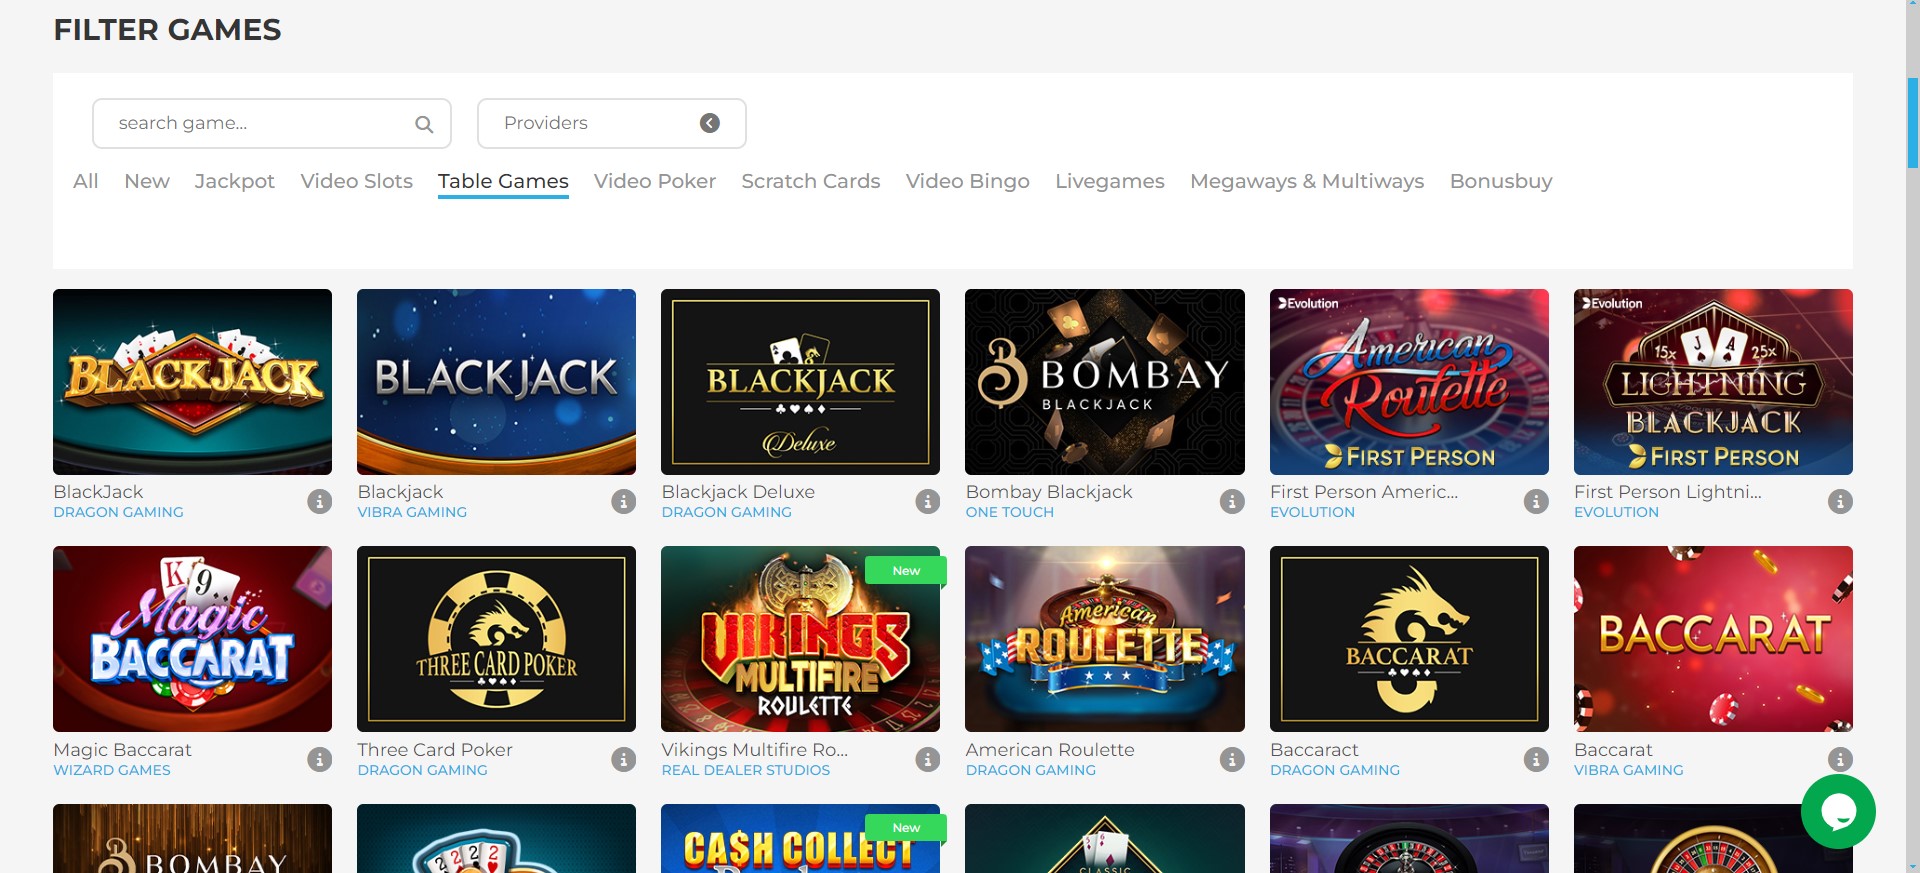This screenshot has width=1920, height=873.
Task: Open Lightning Blackjack First Person thumbnail
Action: point(1713,382)
